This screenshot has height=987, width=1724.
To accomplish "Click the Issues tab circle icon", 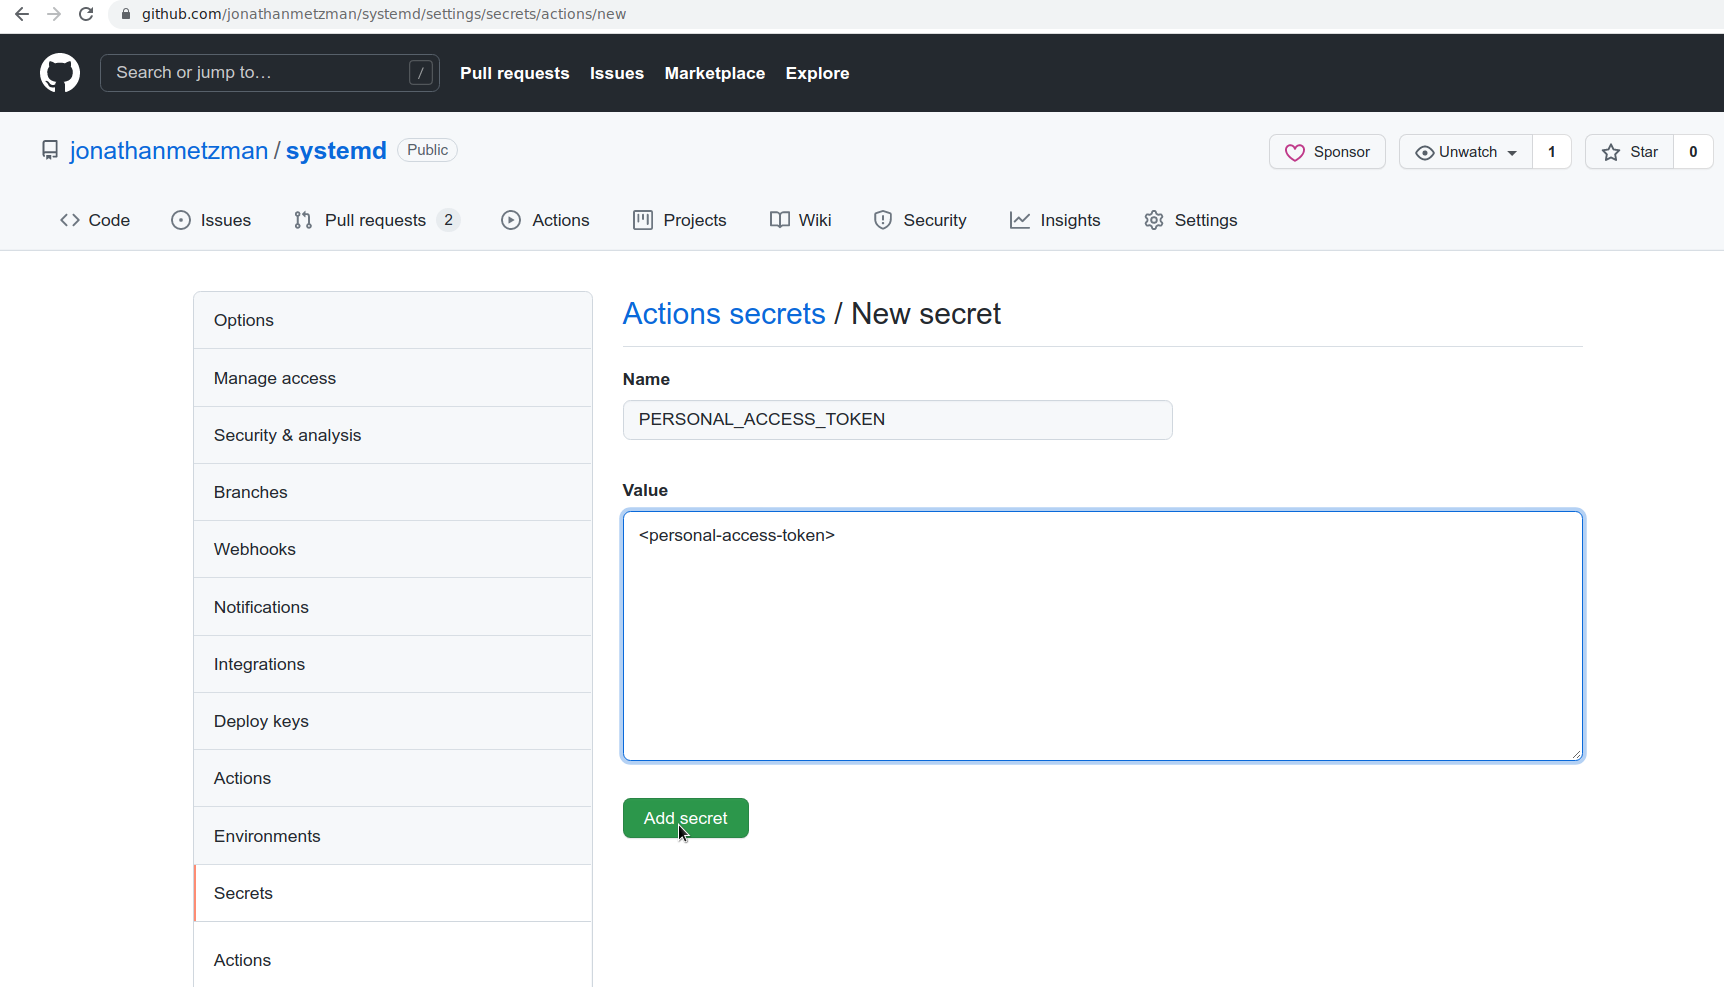I will point(181,220).
